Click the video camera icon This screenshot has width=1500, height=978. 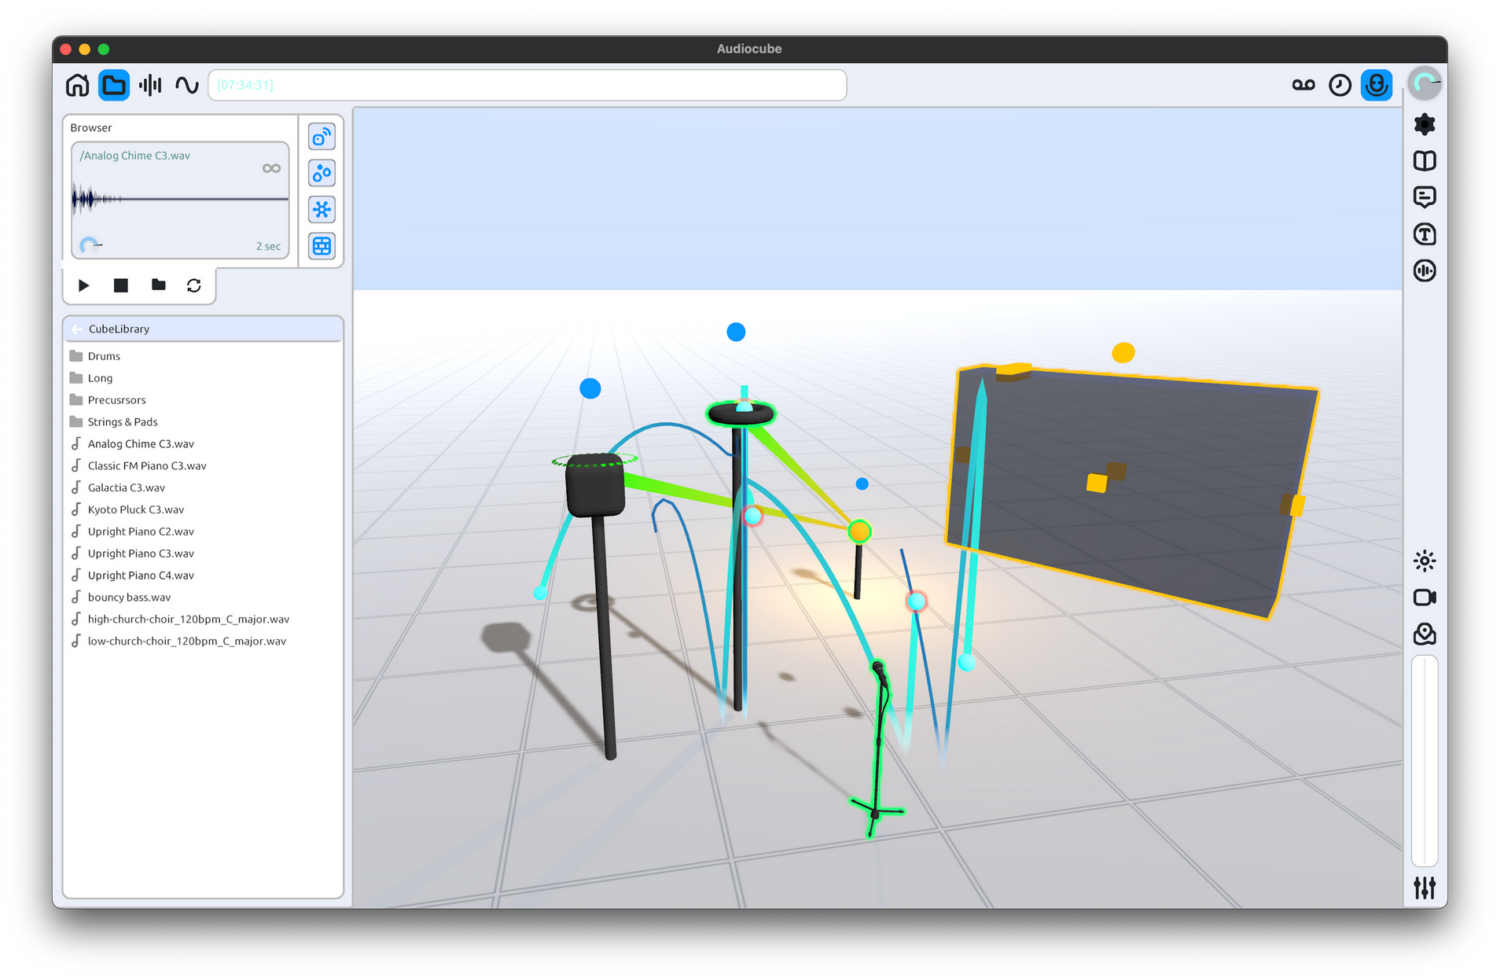(x=1425, y=597)
